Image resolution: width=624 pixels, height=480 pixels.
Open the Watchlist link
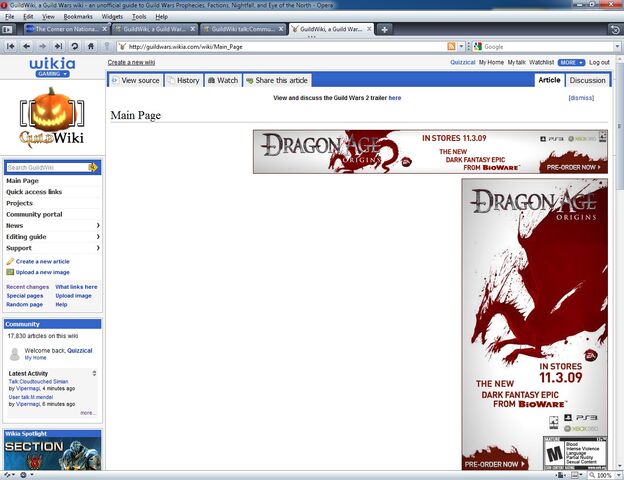click(541, 62)
